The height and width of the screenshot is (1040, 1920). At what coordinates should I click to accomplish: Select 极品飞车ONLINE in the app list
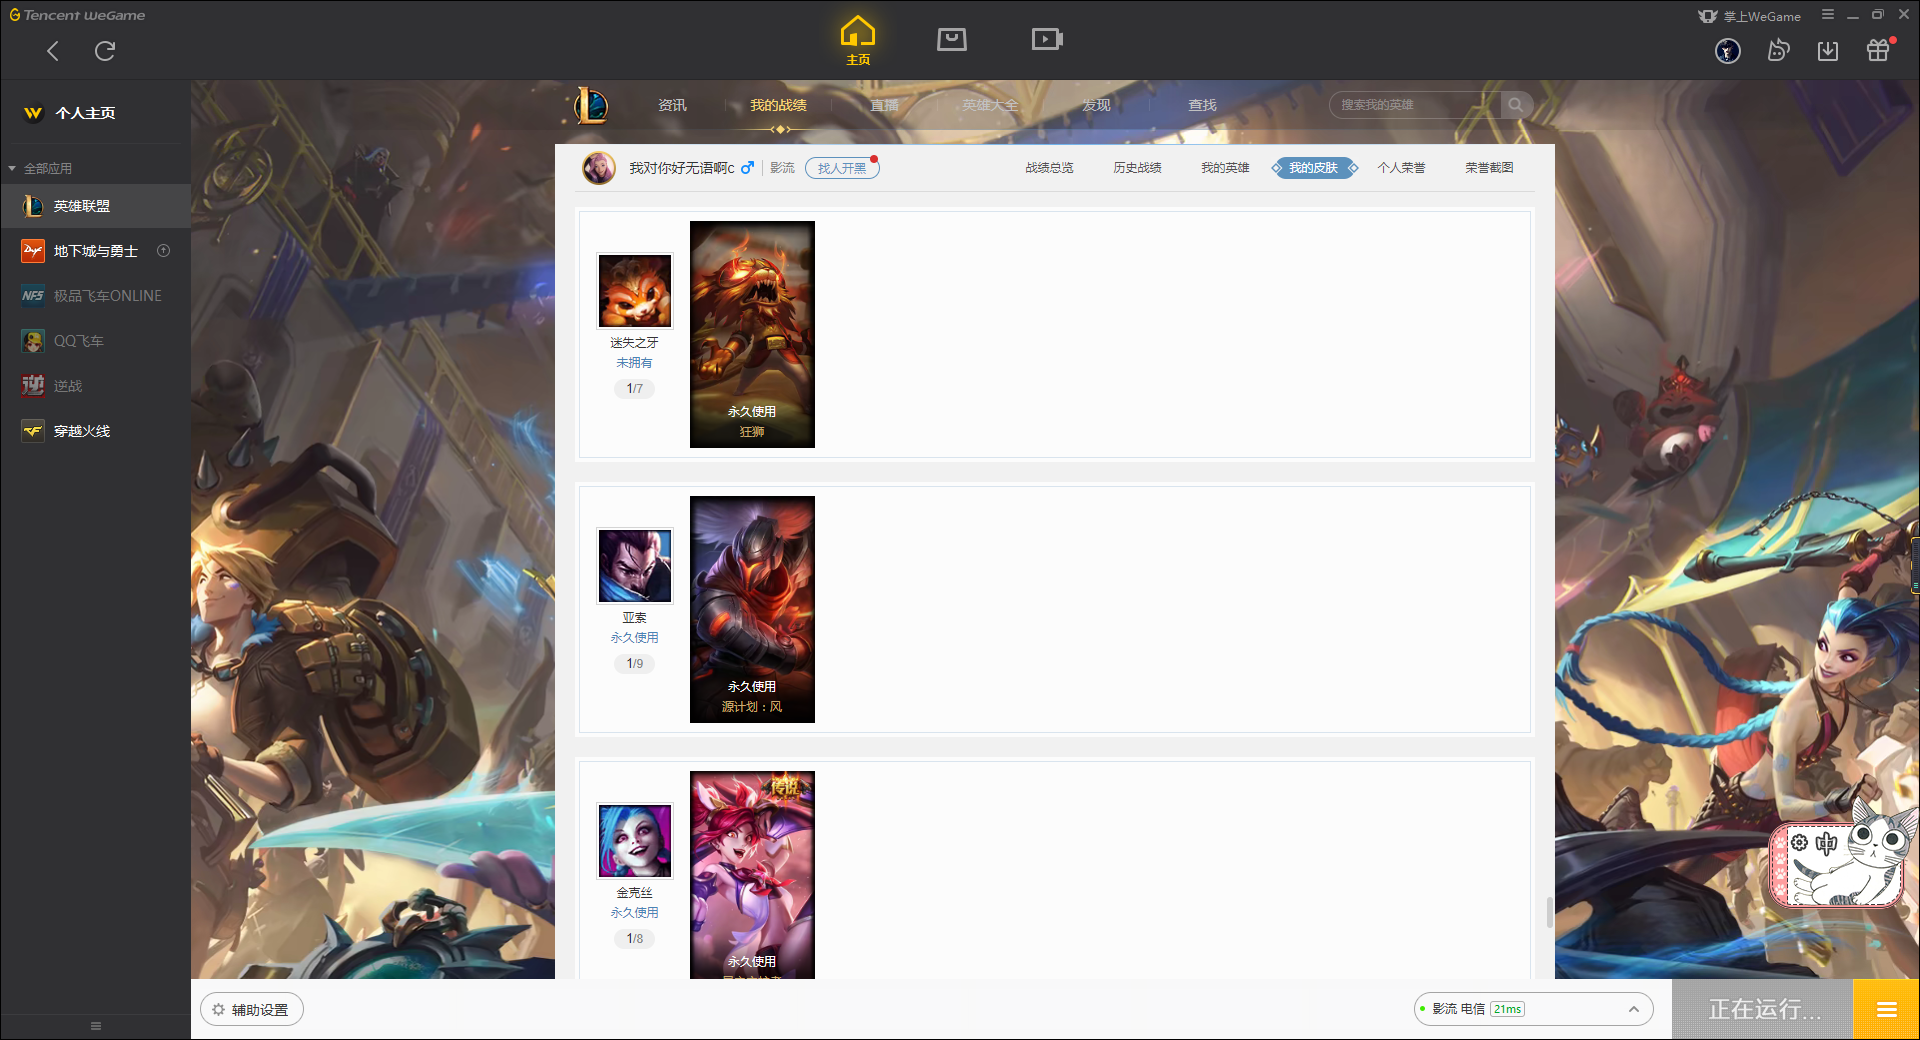point(95,296)
